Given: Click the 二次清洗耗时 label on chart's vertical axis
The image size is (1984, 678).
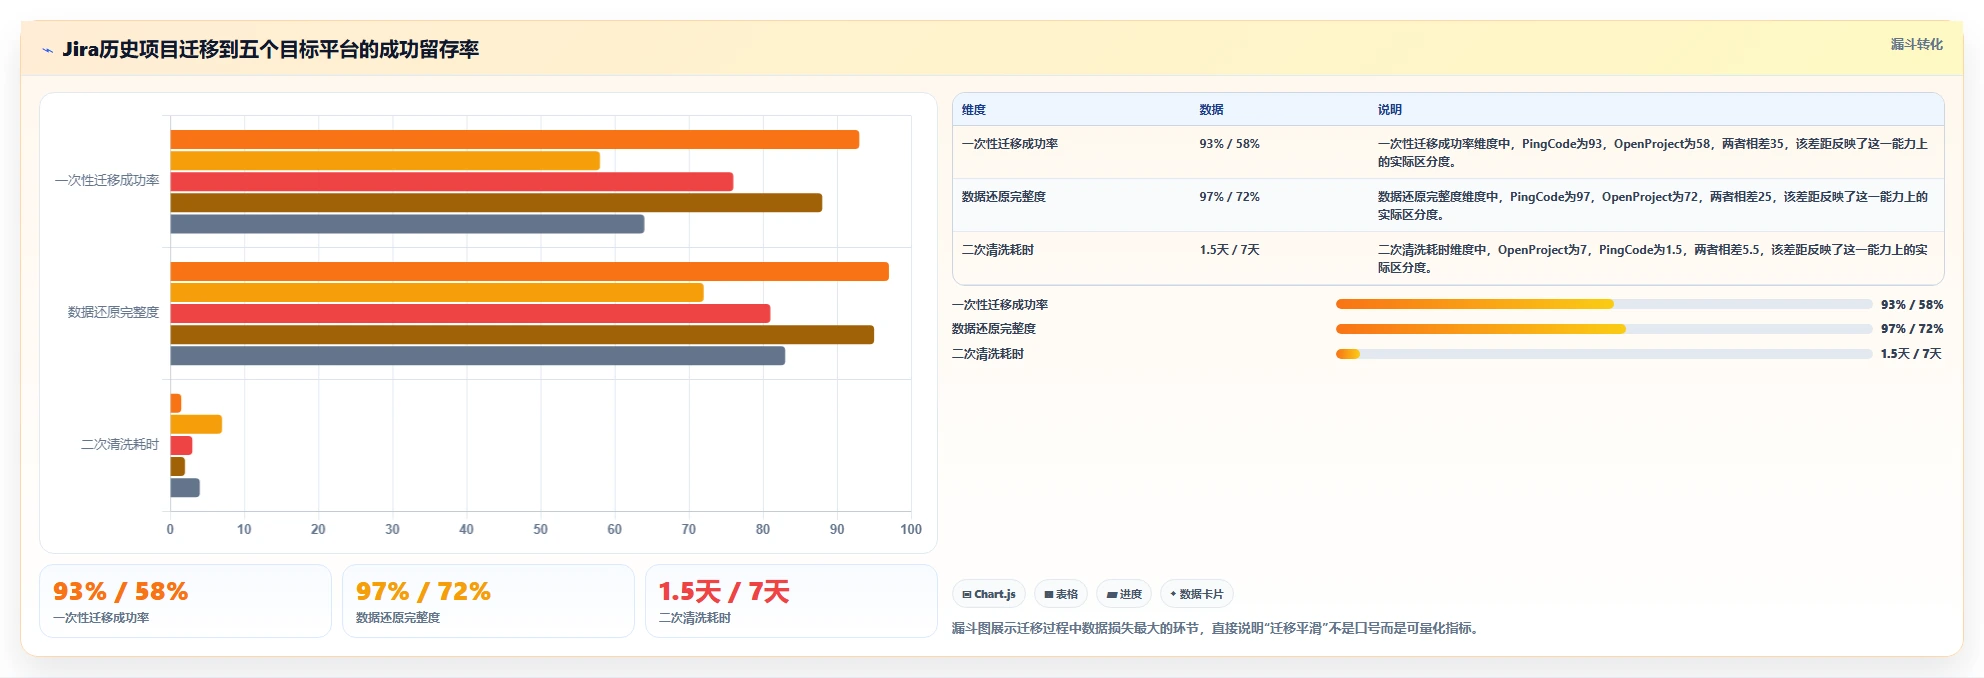Looking at the screenshot, I should [x=120, y=445].
